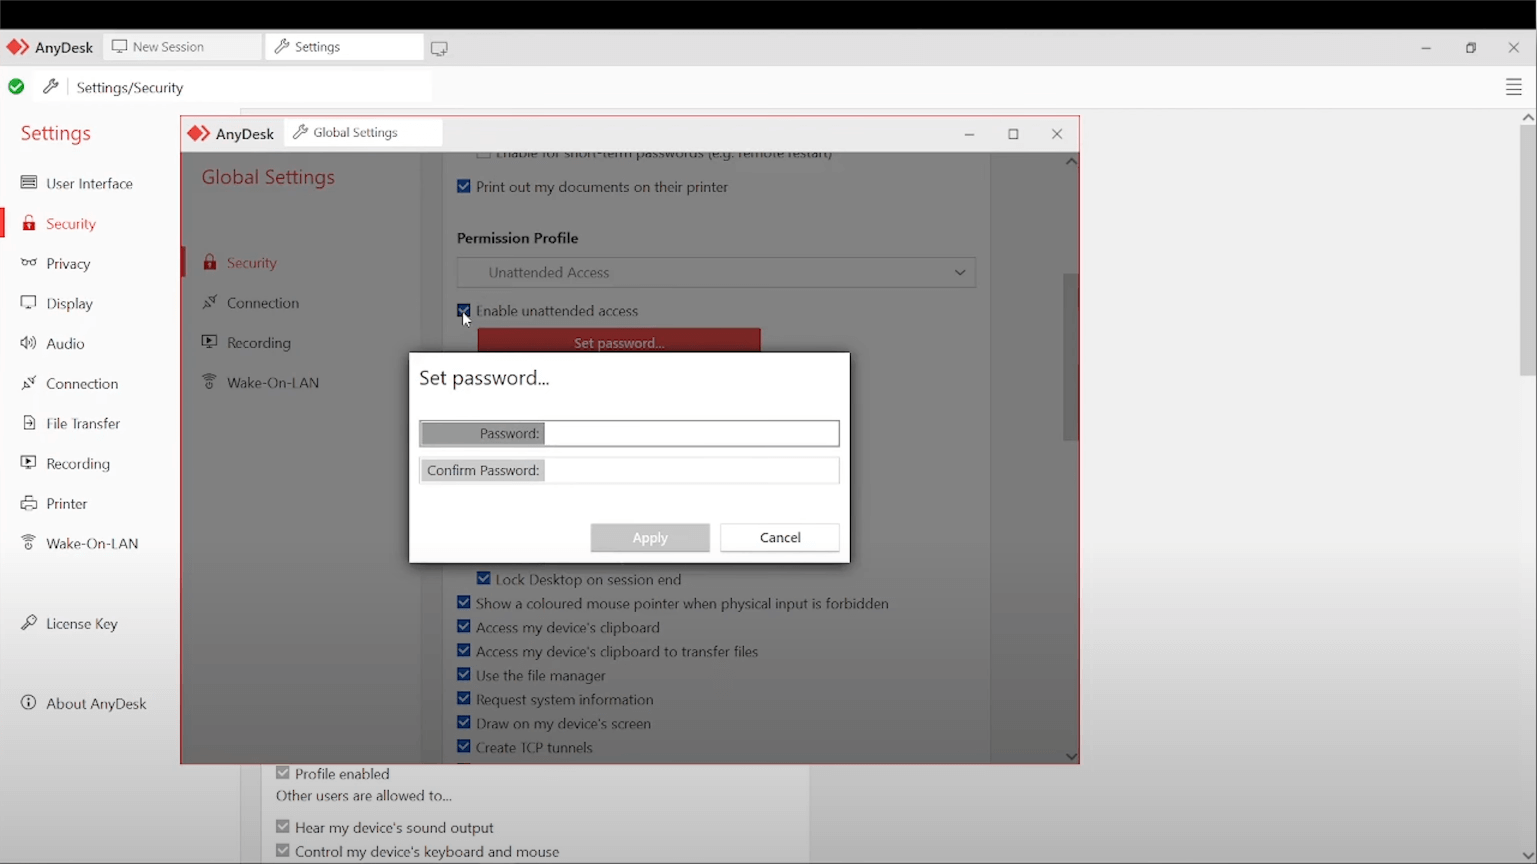Toggle Control my device's keyboard and mouse
Image resolution: width=1537 pixels, height=864 pixels.
pyautogui.click(x=283, y=851)
